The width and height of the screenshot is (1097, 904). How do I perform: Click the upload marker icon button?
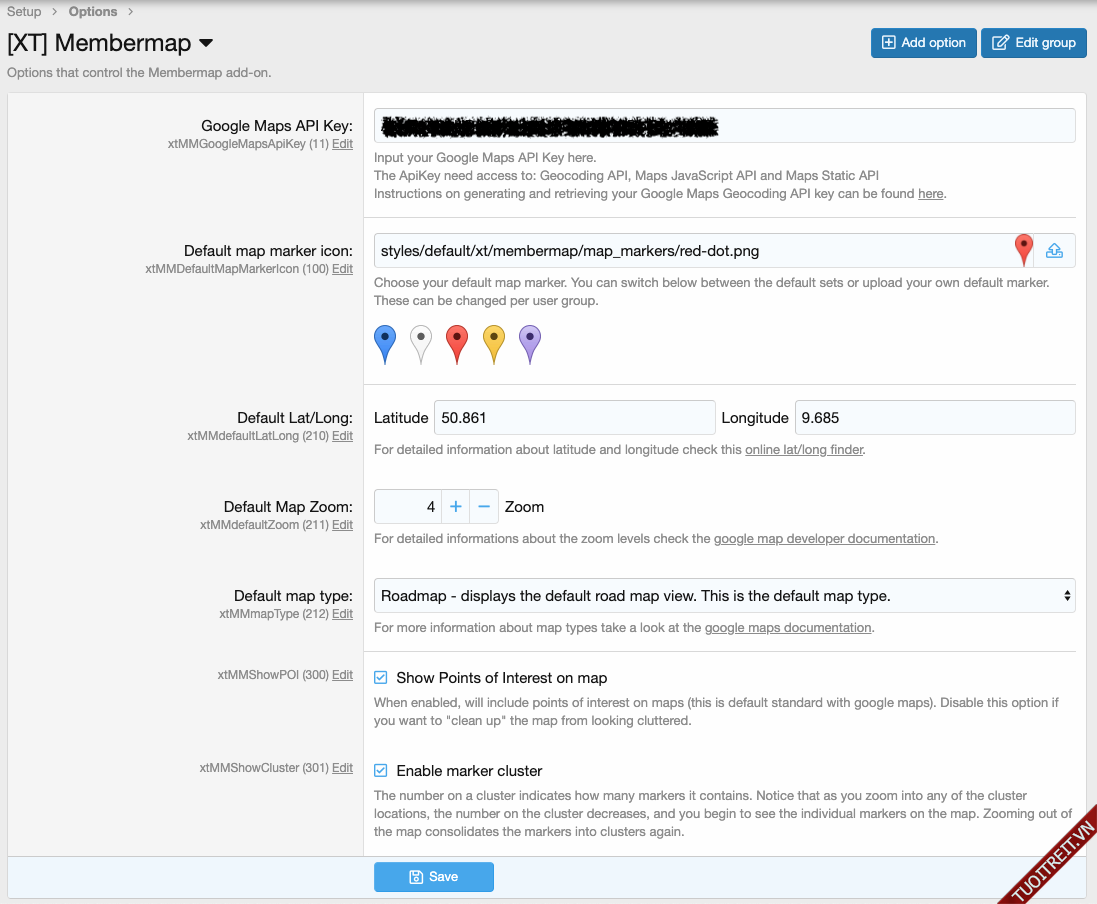[1054, 251]
